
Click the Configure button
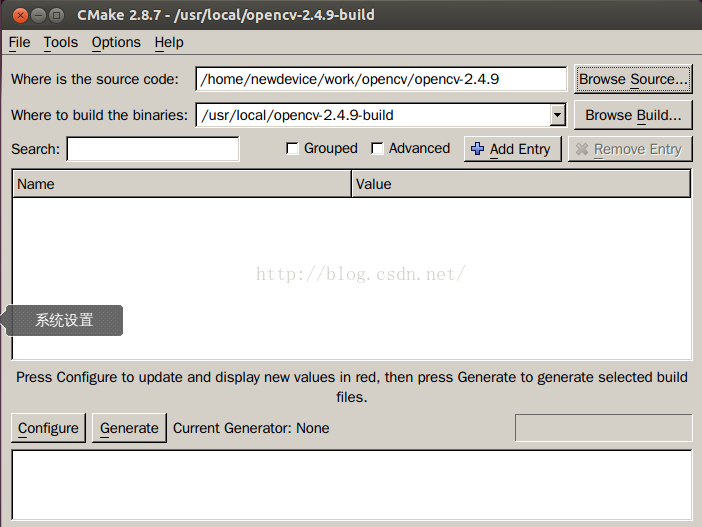click(48, 428)
